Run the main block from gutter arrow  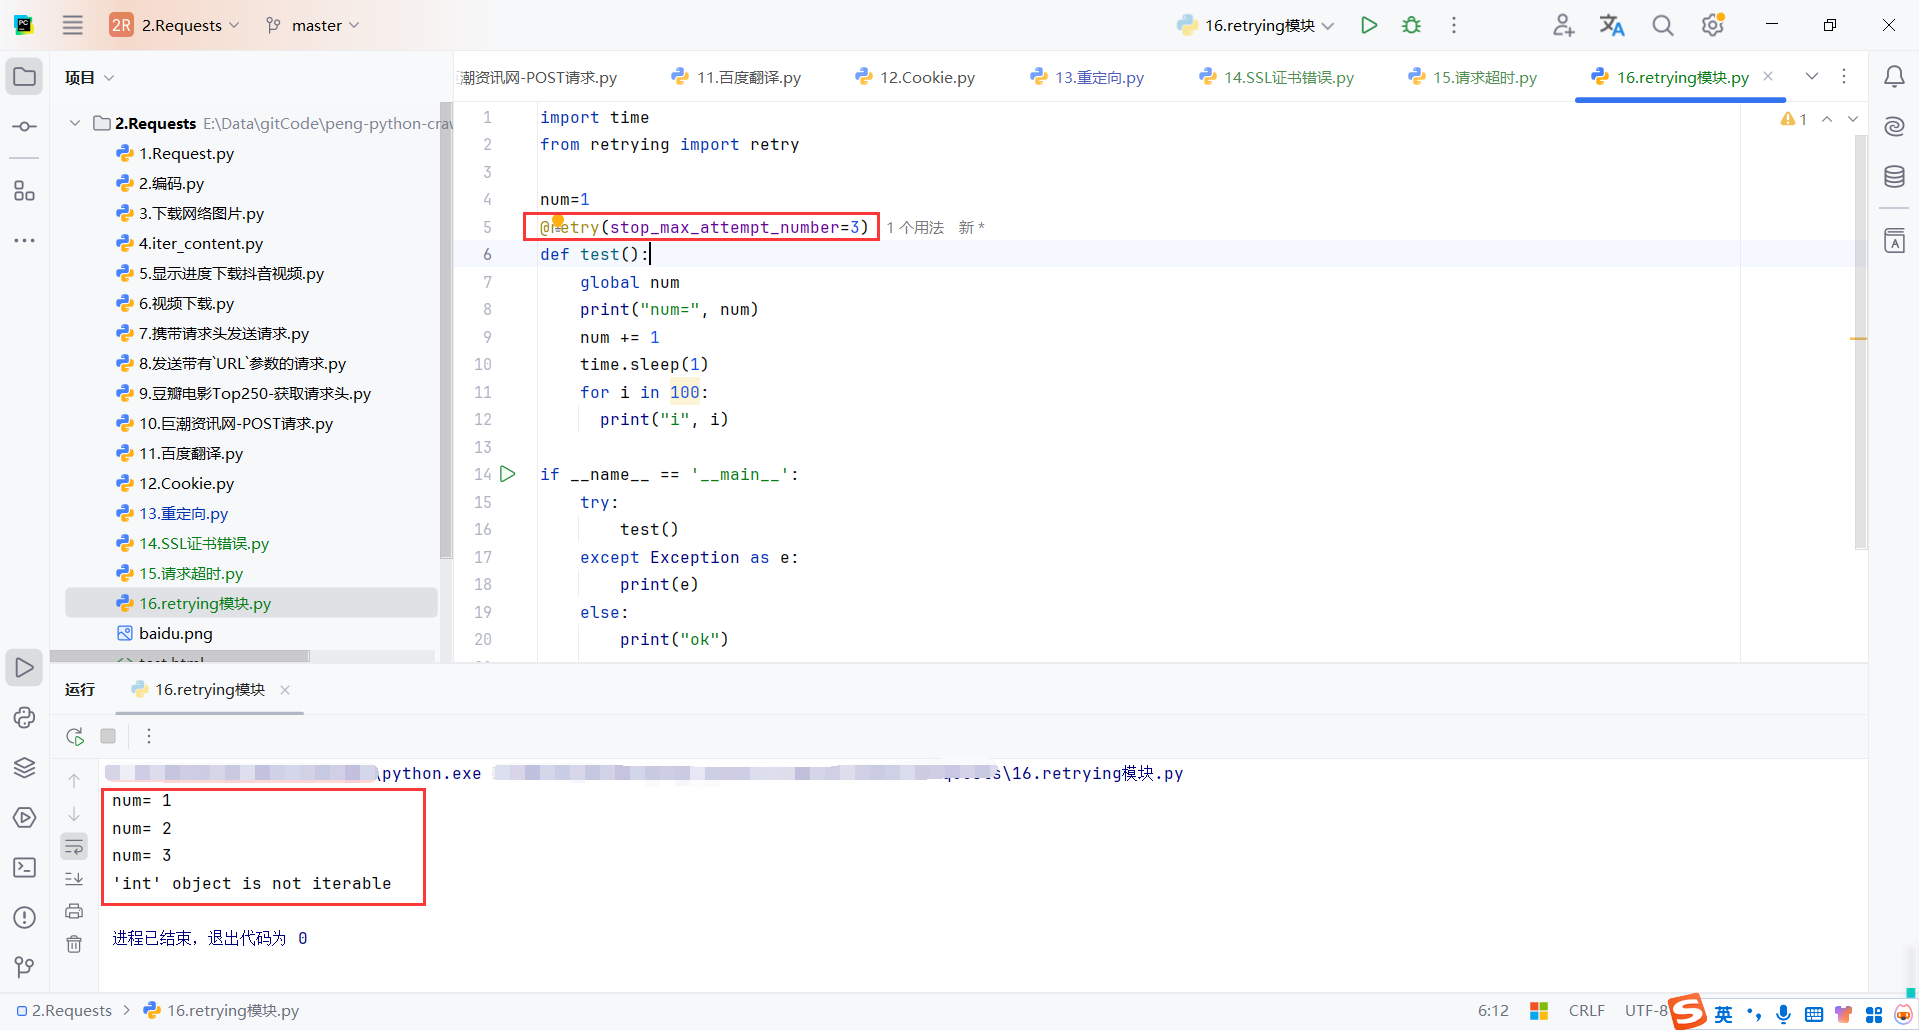pos(508,474)
